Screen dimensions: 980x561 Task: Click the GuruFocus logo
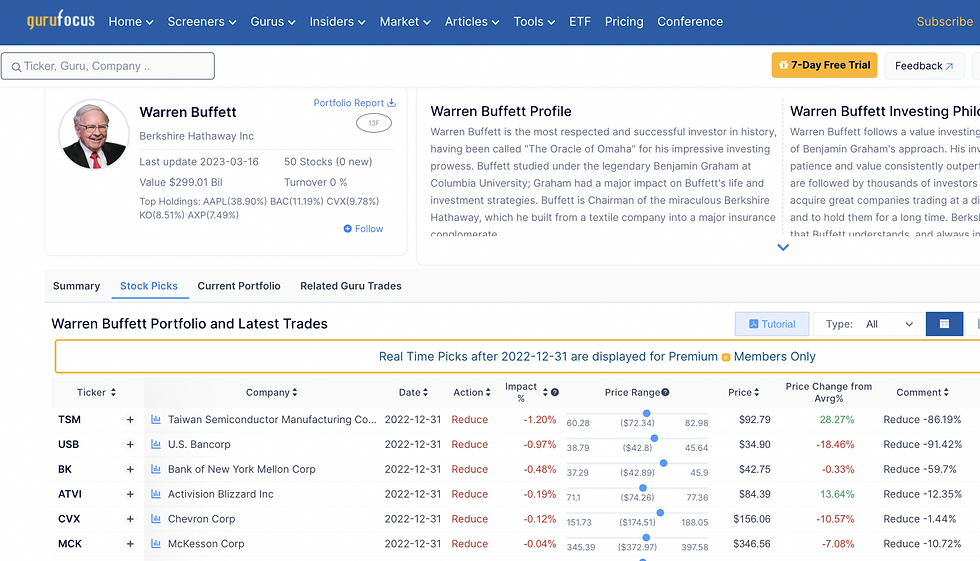tap(61, 20)
